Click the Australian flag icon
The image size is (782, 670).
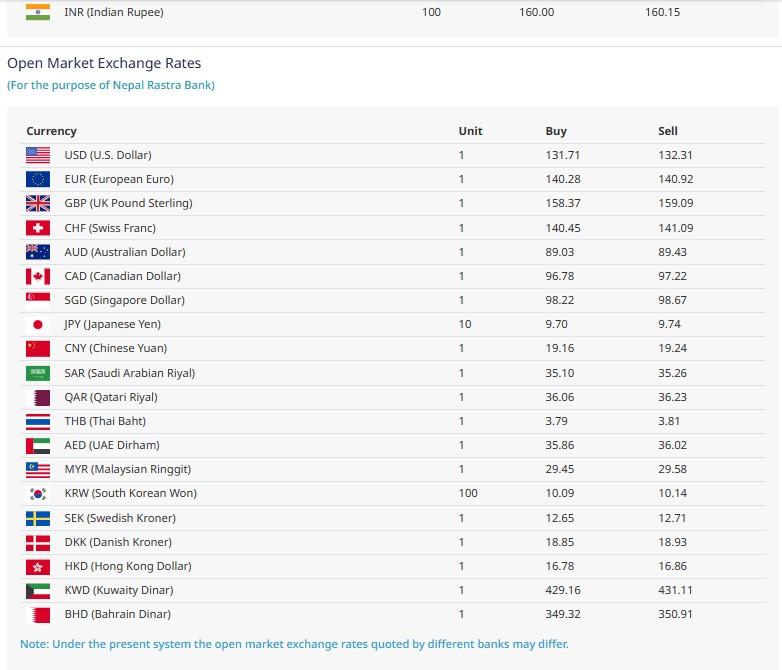click(x=38, y=252)
